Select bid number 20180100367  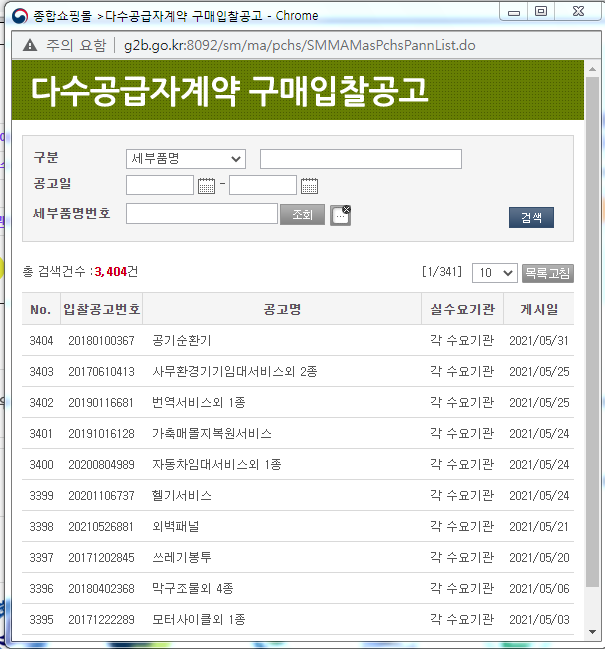pyautogui.click(x=101, y=341)
